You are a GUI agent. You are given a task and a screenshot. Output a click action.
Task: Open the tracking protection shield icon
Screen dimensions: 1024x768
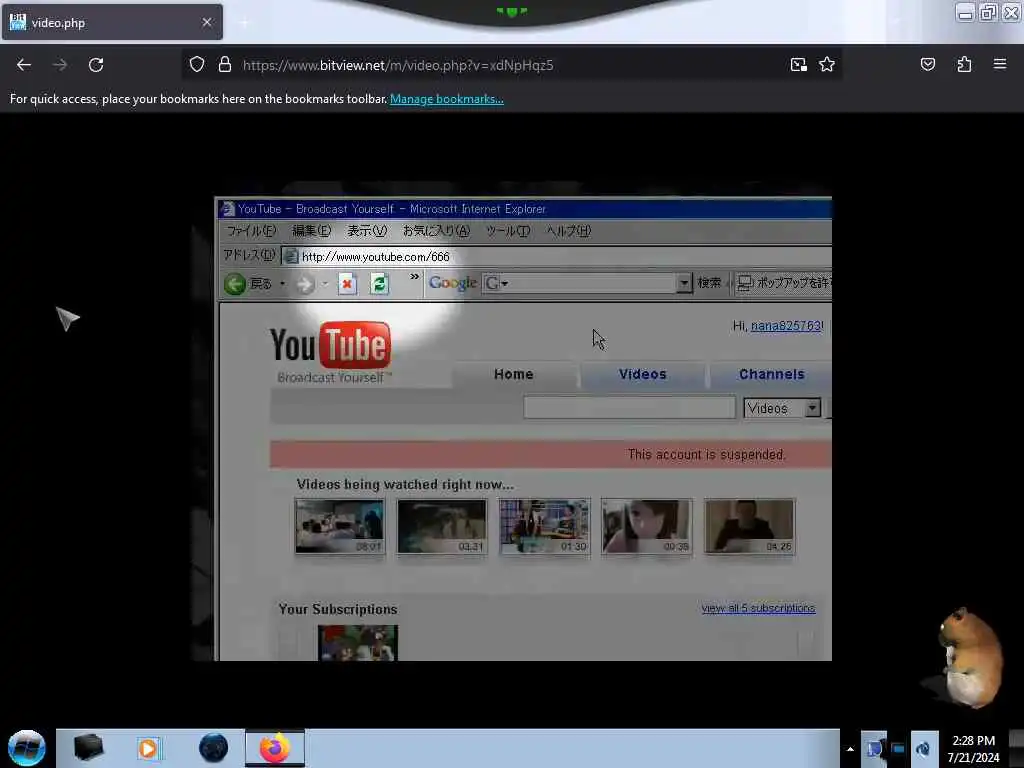pos(197,65)
